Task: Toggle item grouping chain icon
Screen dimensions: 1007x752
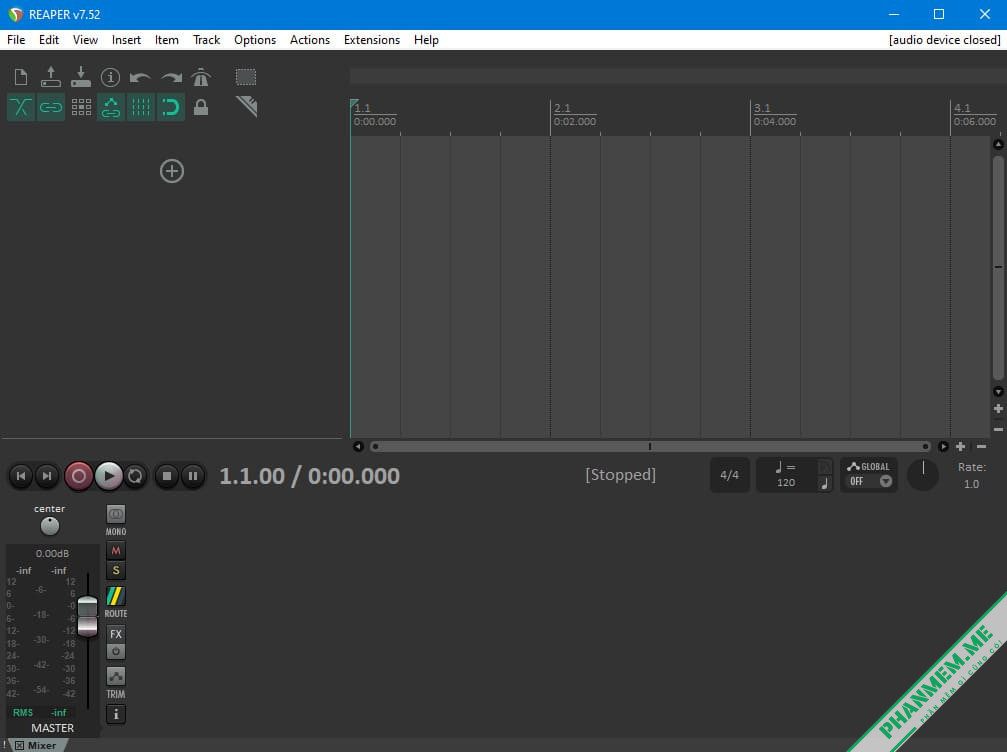Action: coord(51,107)
